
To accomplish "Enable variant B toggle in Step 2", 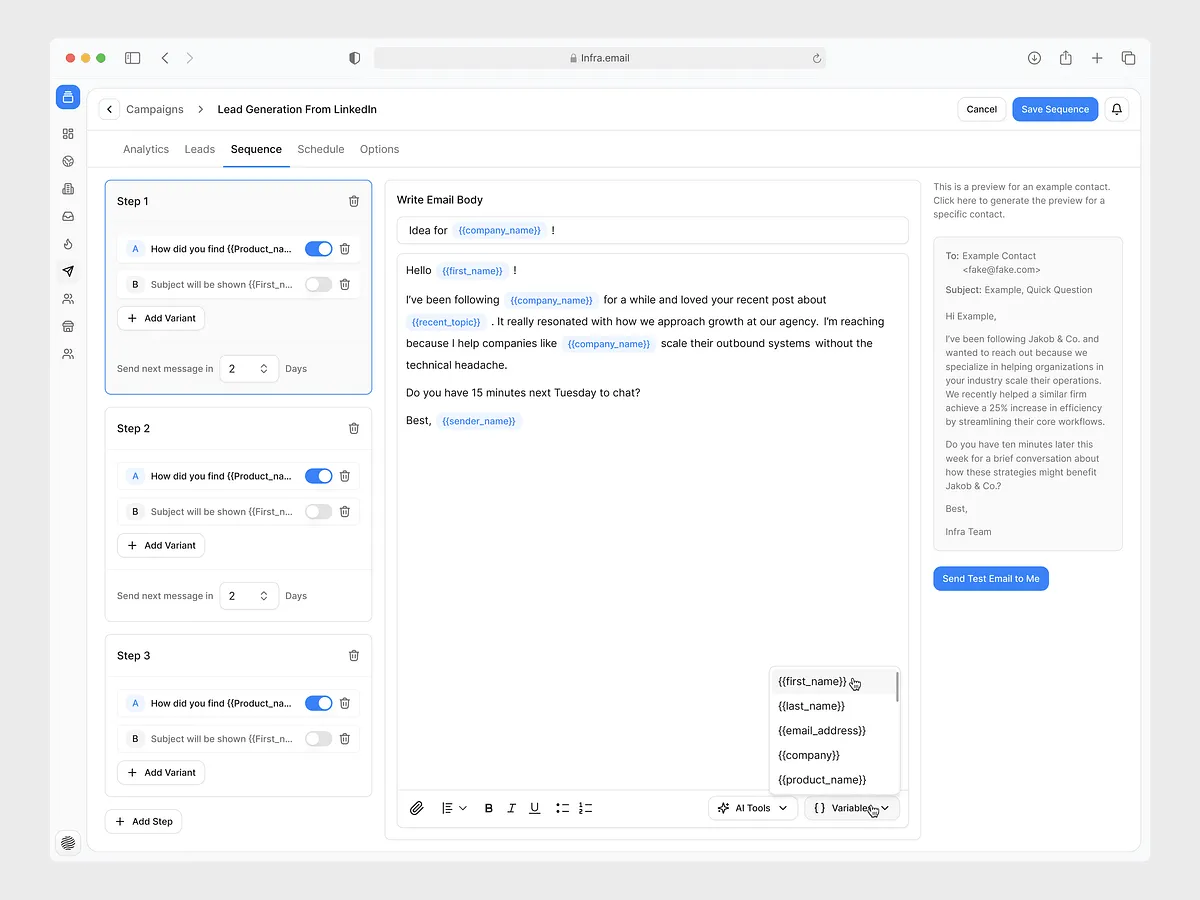I will tap(318, 511).
